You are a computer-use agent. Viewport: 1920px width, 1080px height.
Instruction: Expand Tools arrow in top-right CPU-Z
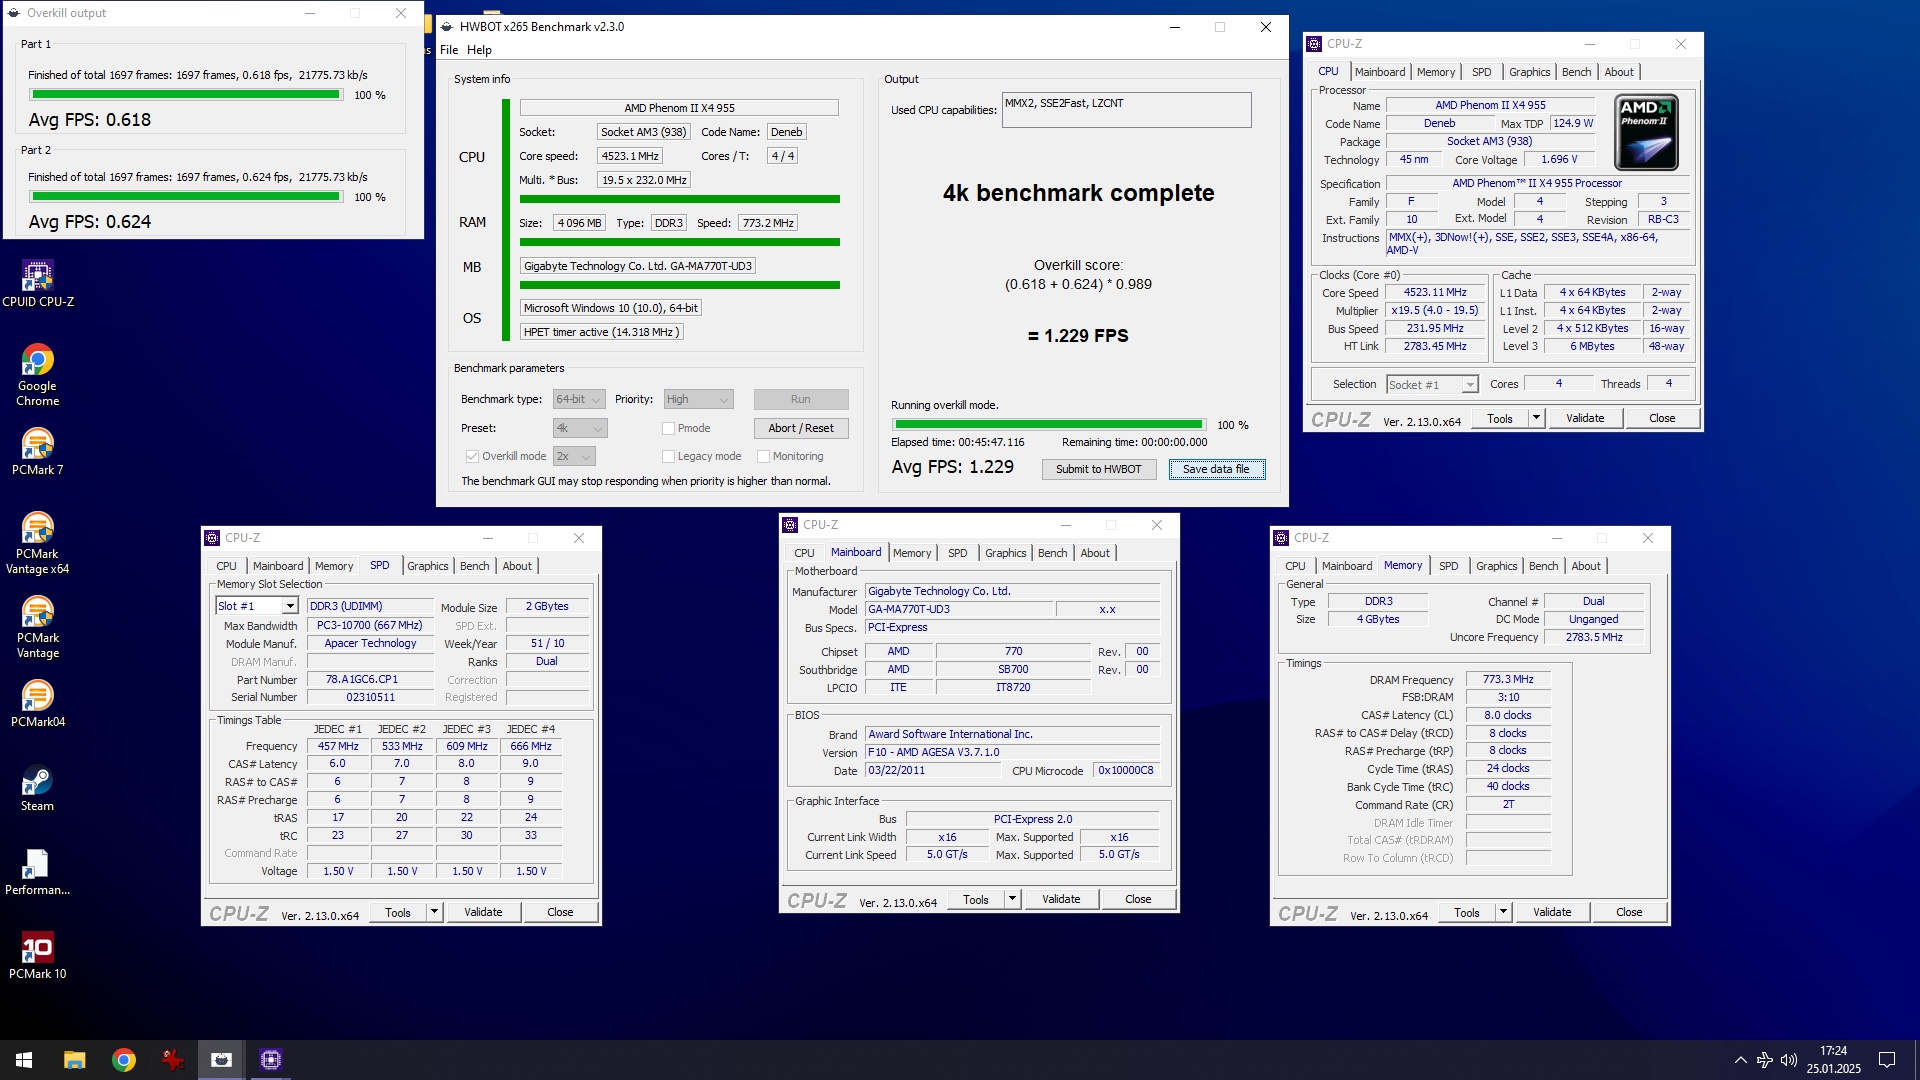[x=1537, y=418]
